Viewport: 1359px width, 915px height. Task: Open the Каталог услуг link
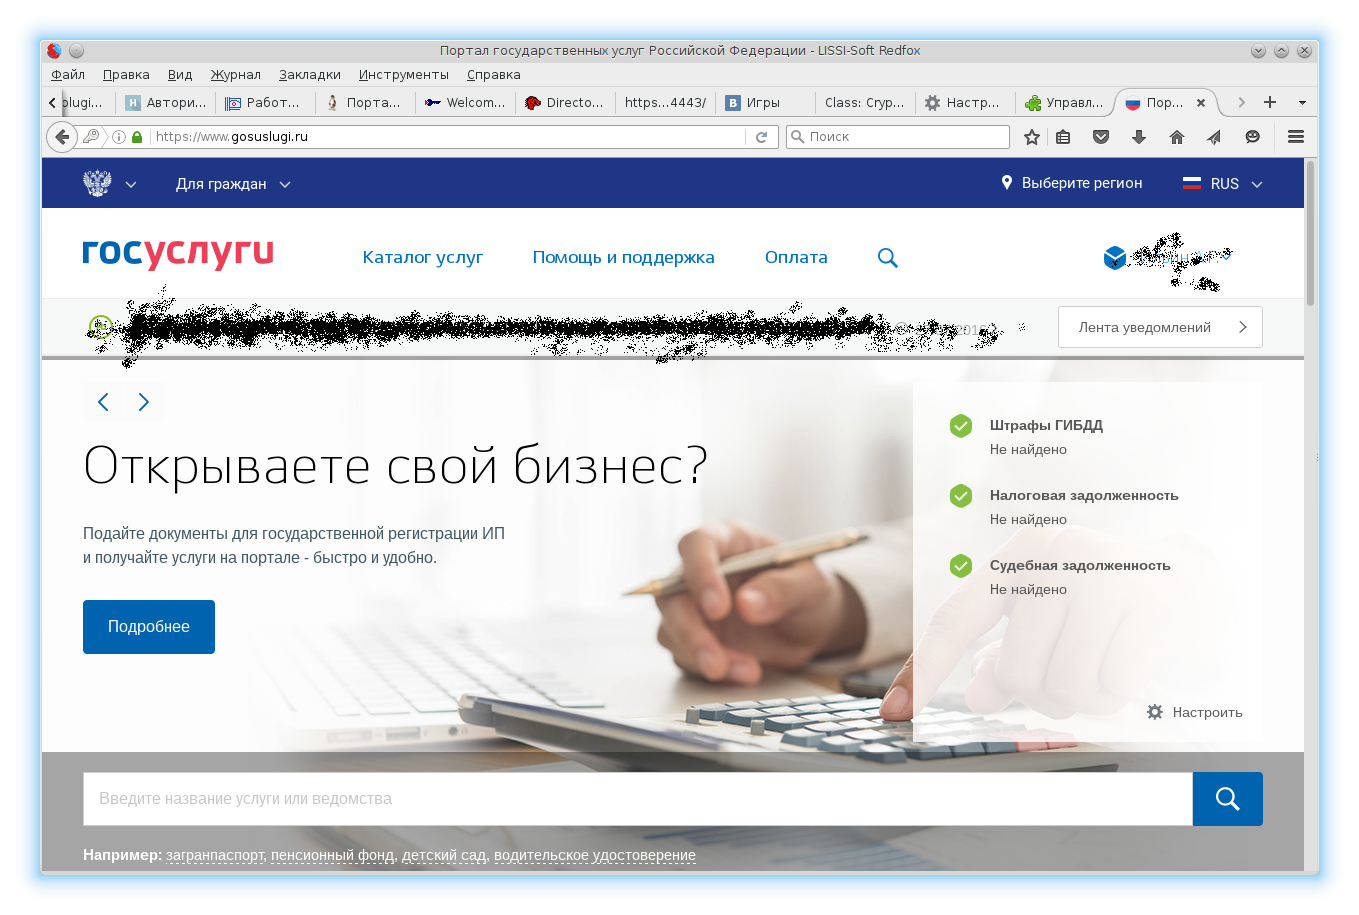tap(422, 258)
